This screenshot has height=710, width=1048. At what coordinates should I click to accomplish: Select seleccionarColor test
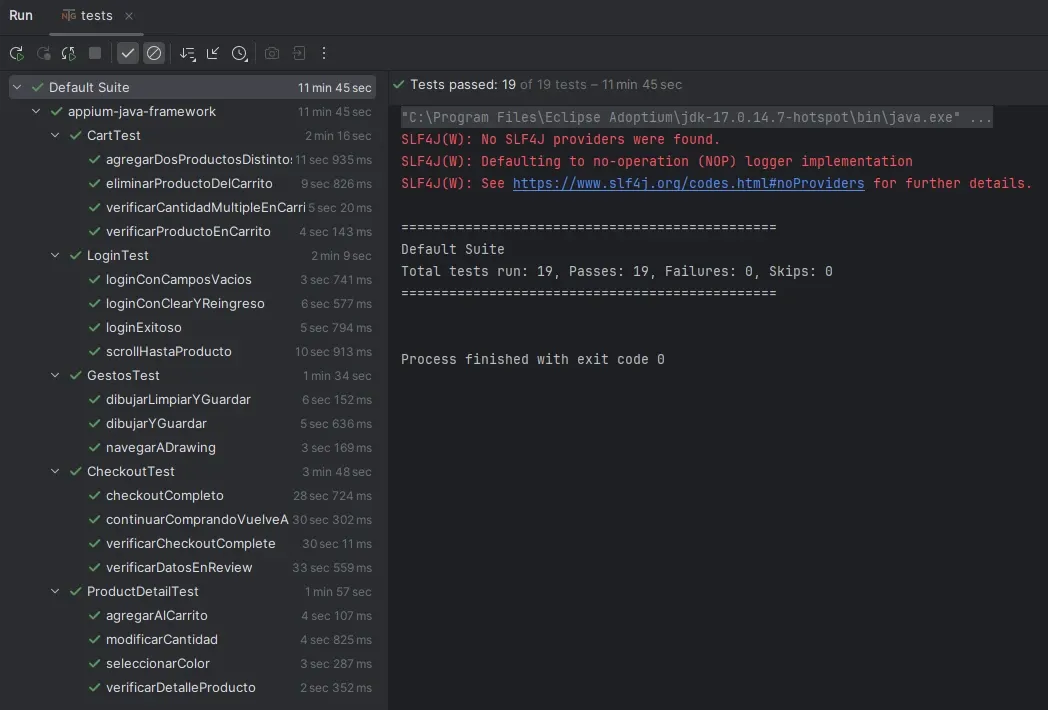pos(192,664)
